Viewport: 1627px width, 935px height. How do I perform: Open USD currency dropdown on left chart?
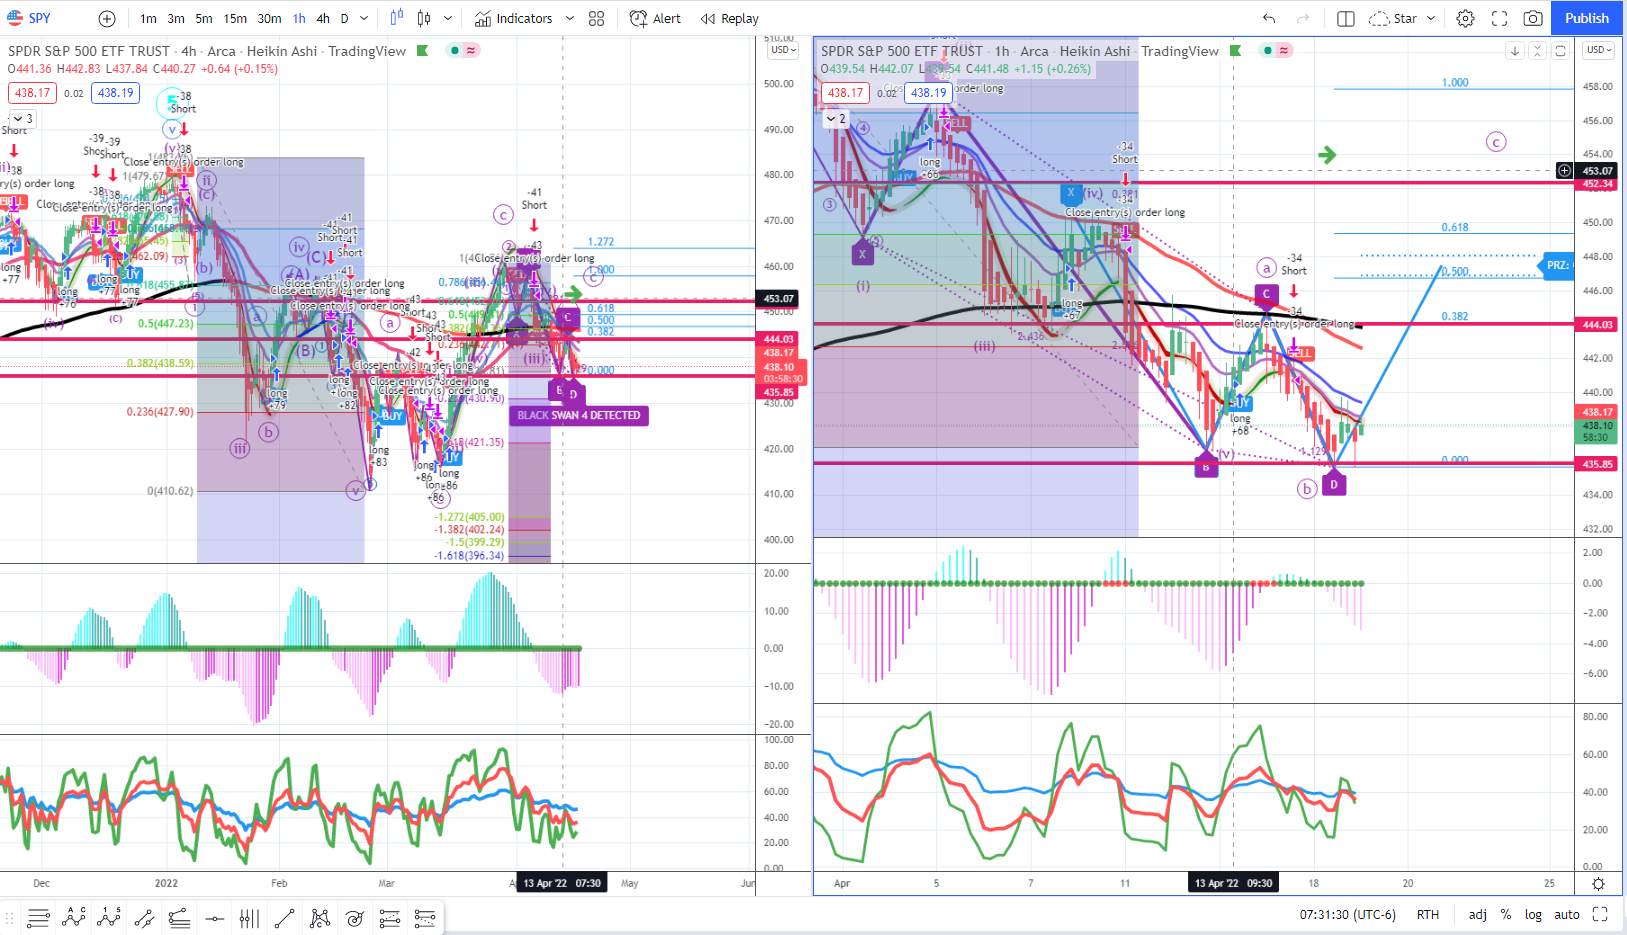click(782, 50)
